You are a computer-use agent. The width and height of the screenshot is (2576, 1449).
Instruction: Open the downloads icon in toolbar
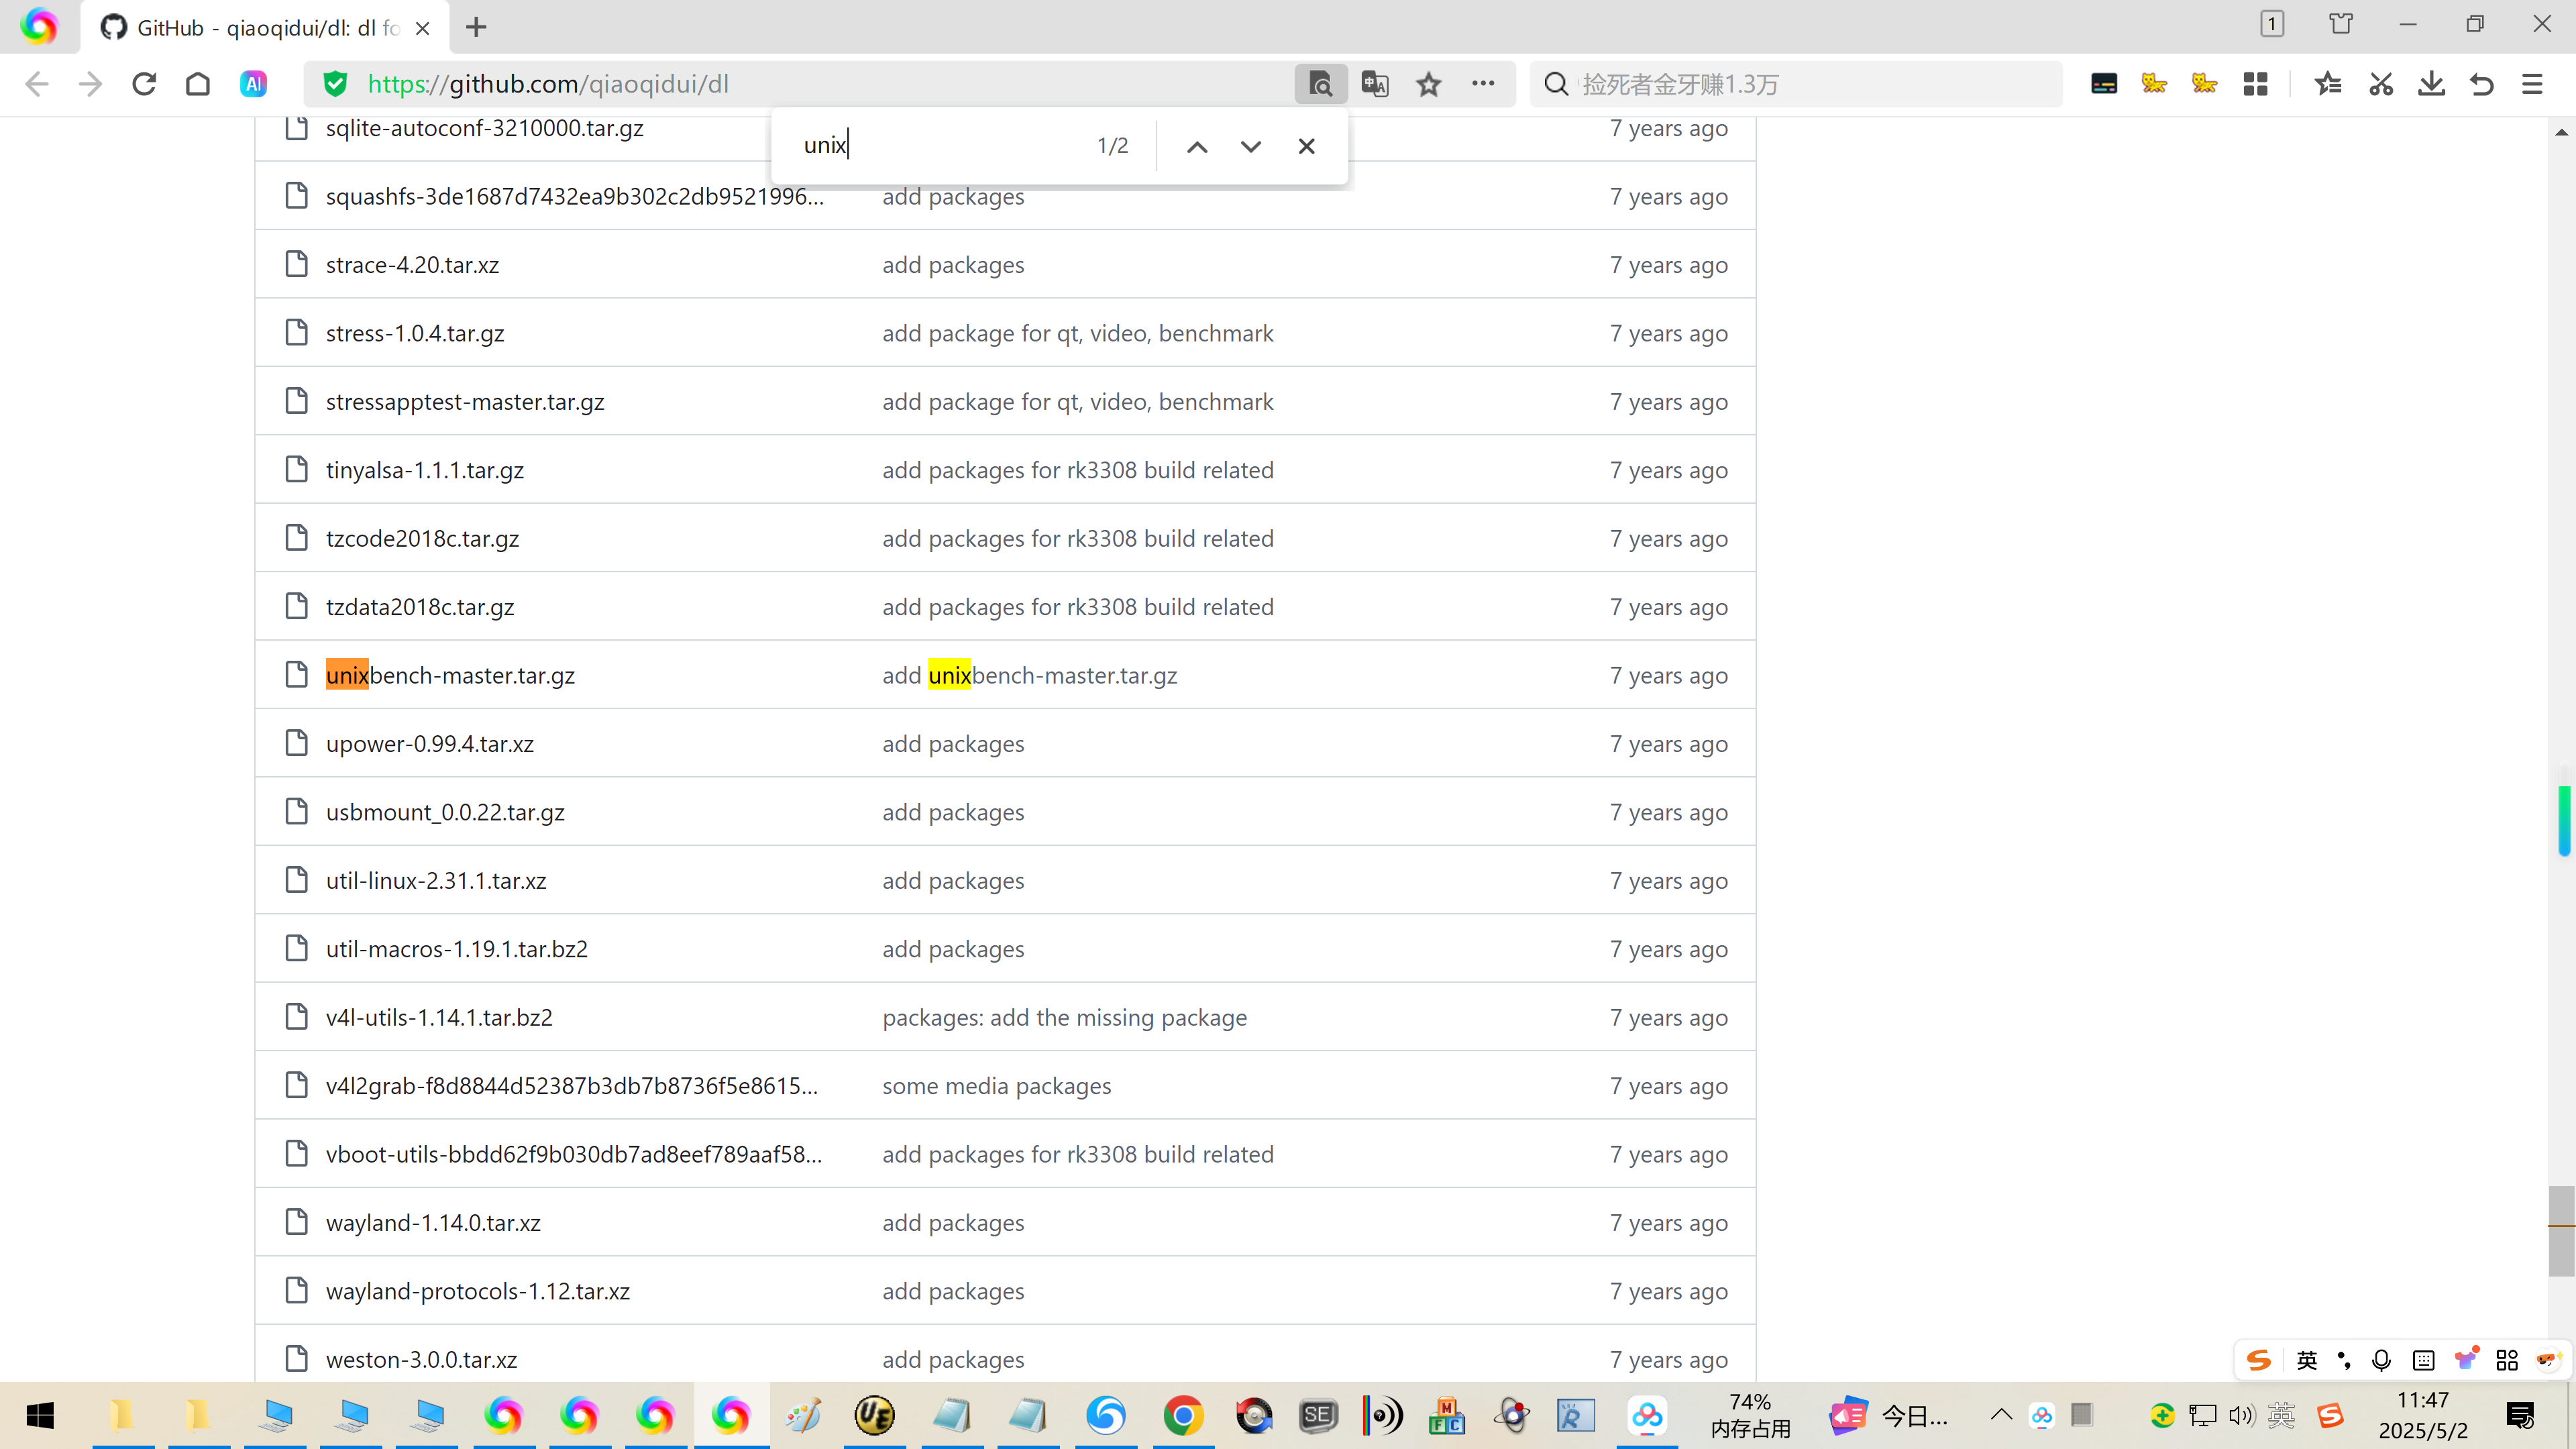point(2431,84)
